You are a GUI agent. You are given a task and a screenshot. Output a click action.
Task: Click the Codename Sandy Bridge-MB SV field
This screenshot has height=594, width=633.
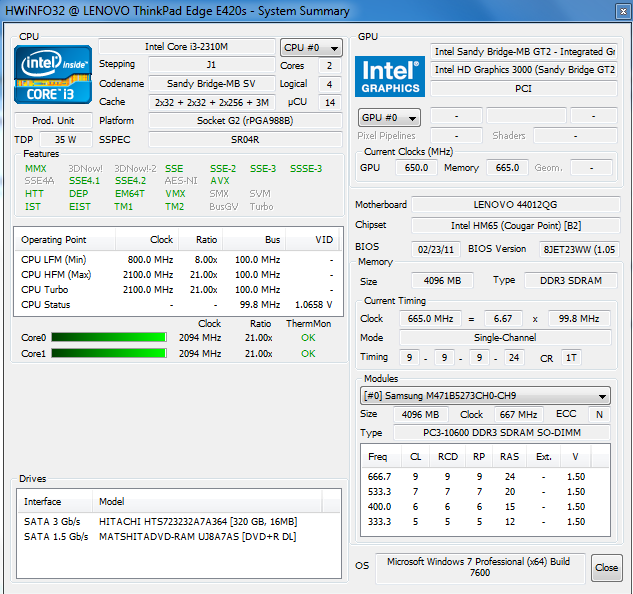pos(212,84)
